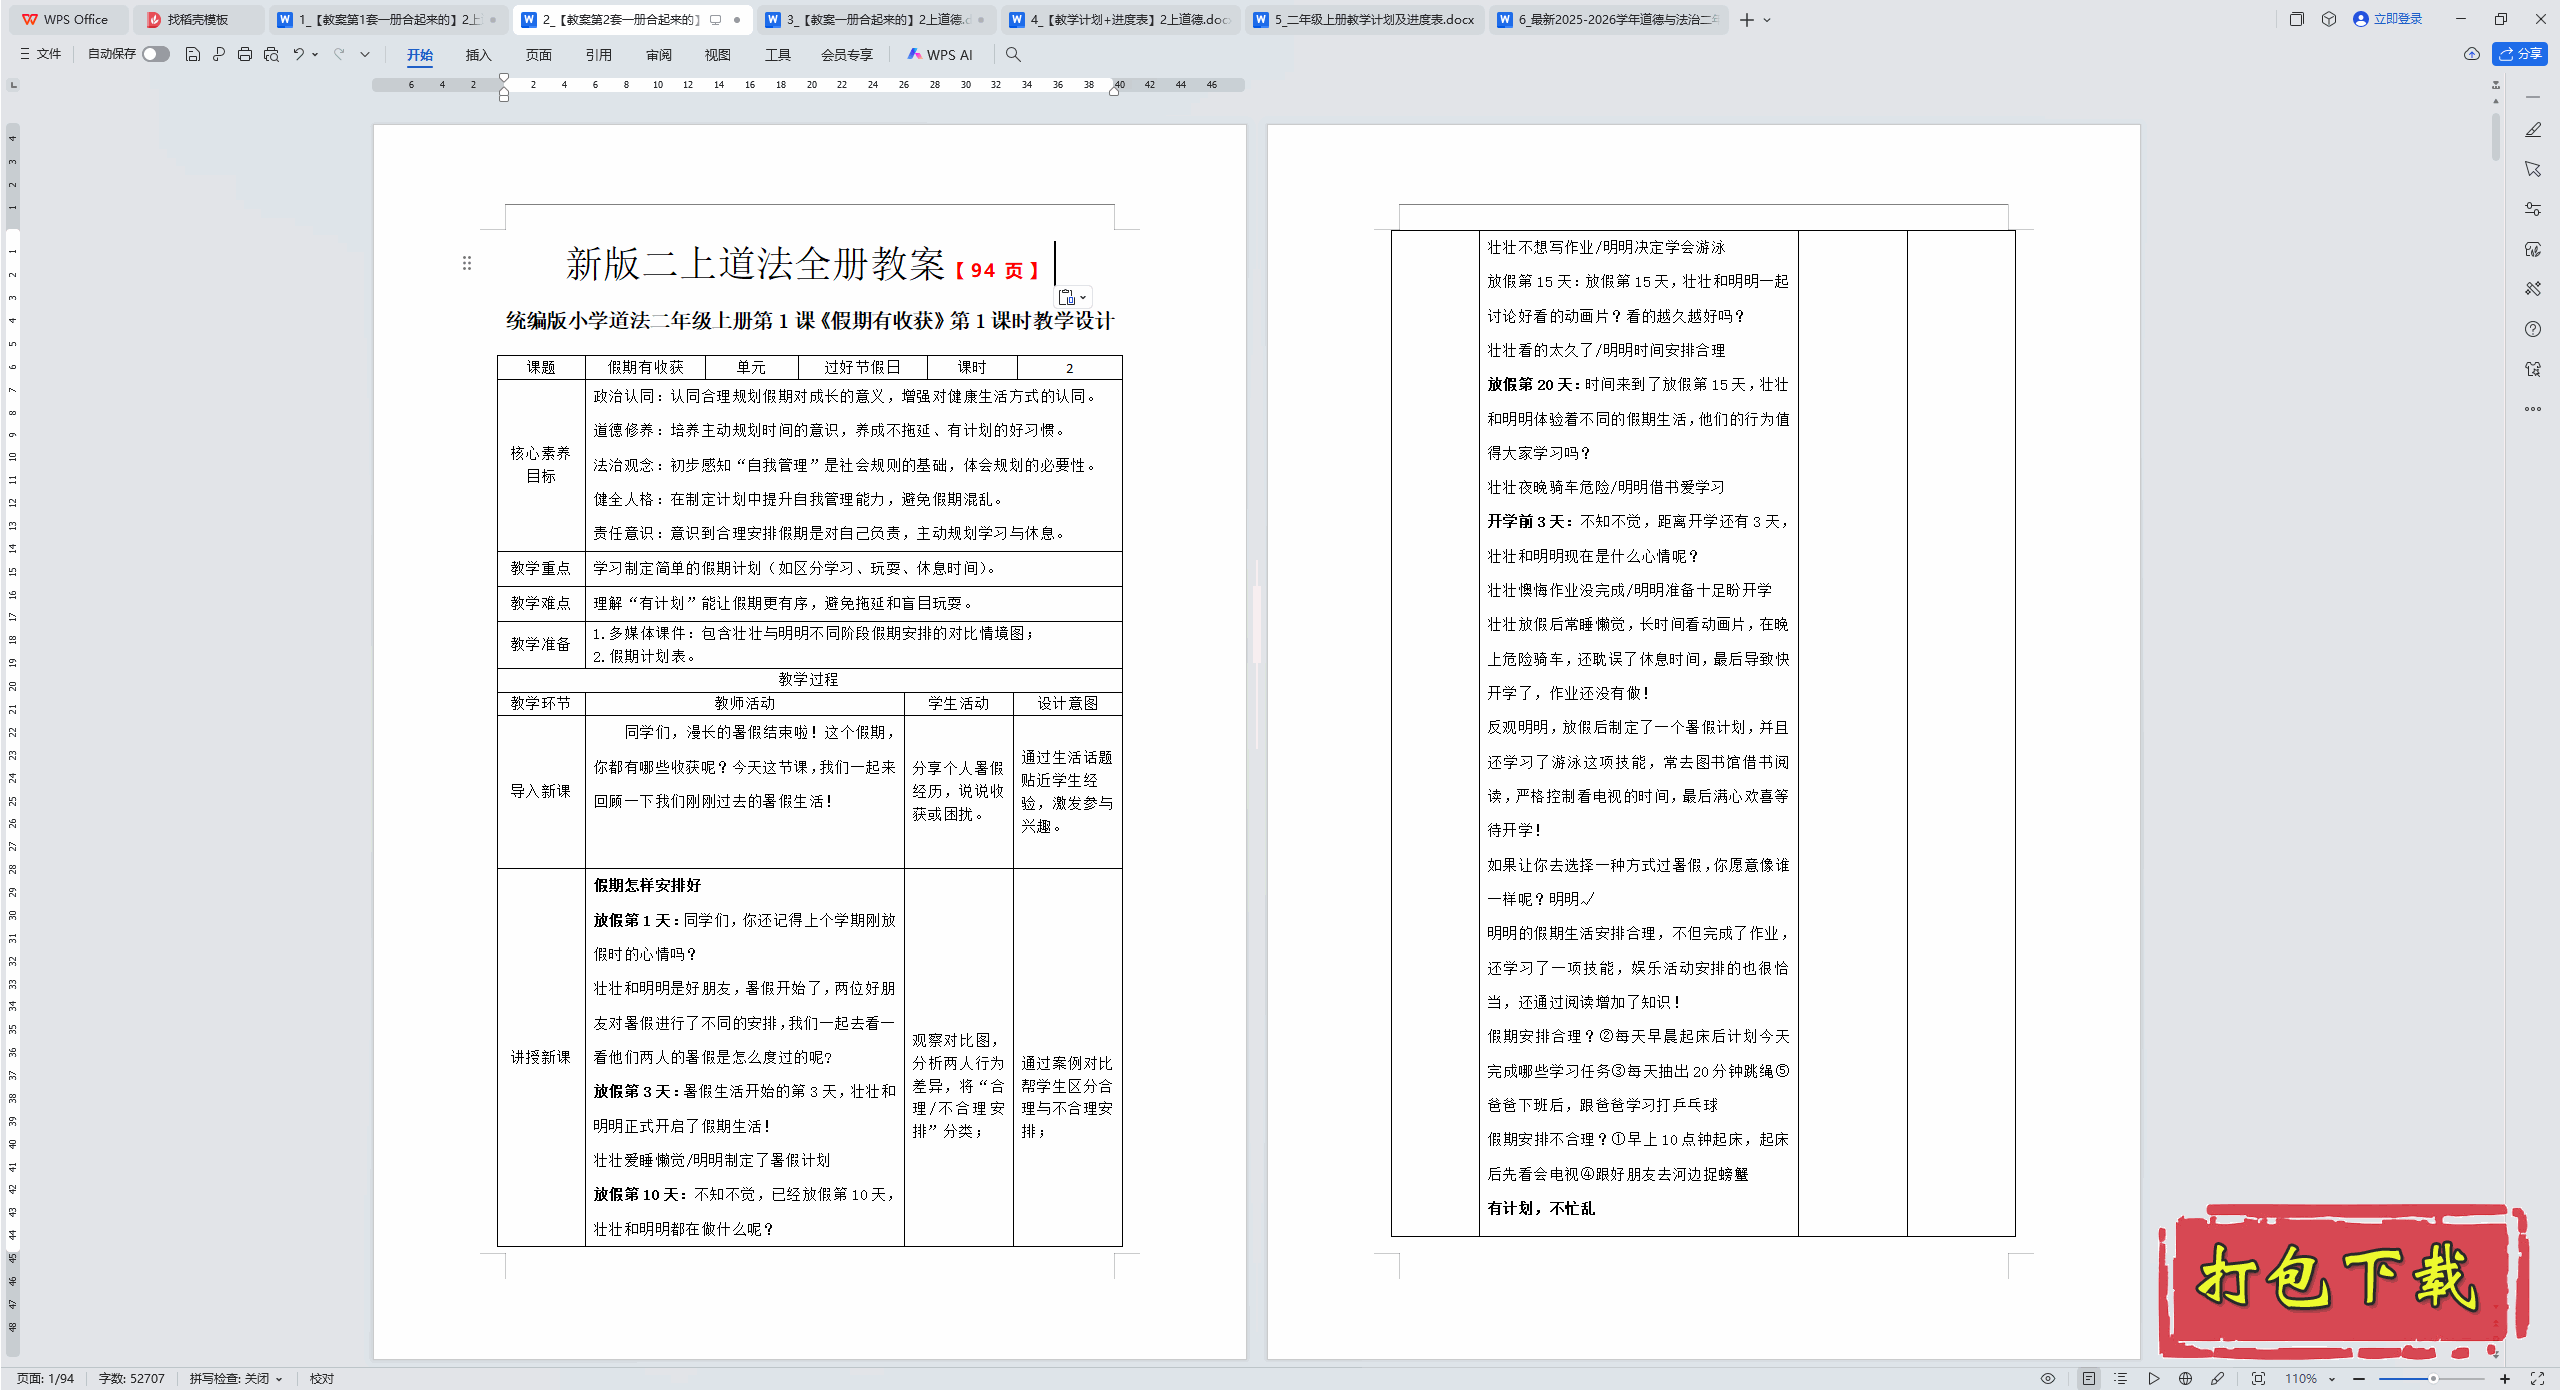Switch to outline view in status bar

[2121, 1378]
